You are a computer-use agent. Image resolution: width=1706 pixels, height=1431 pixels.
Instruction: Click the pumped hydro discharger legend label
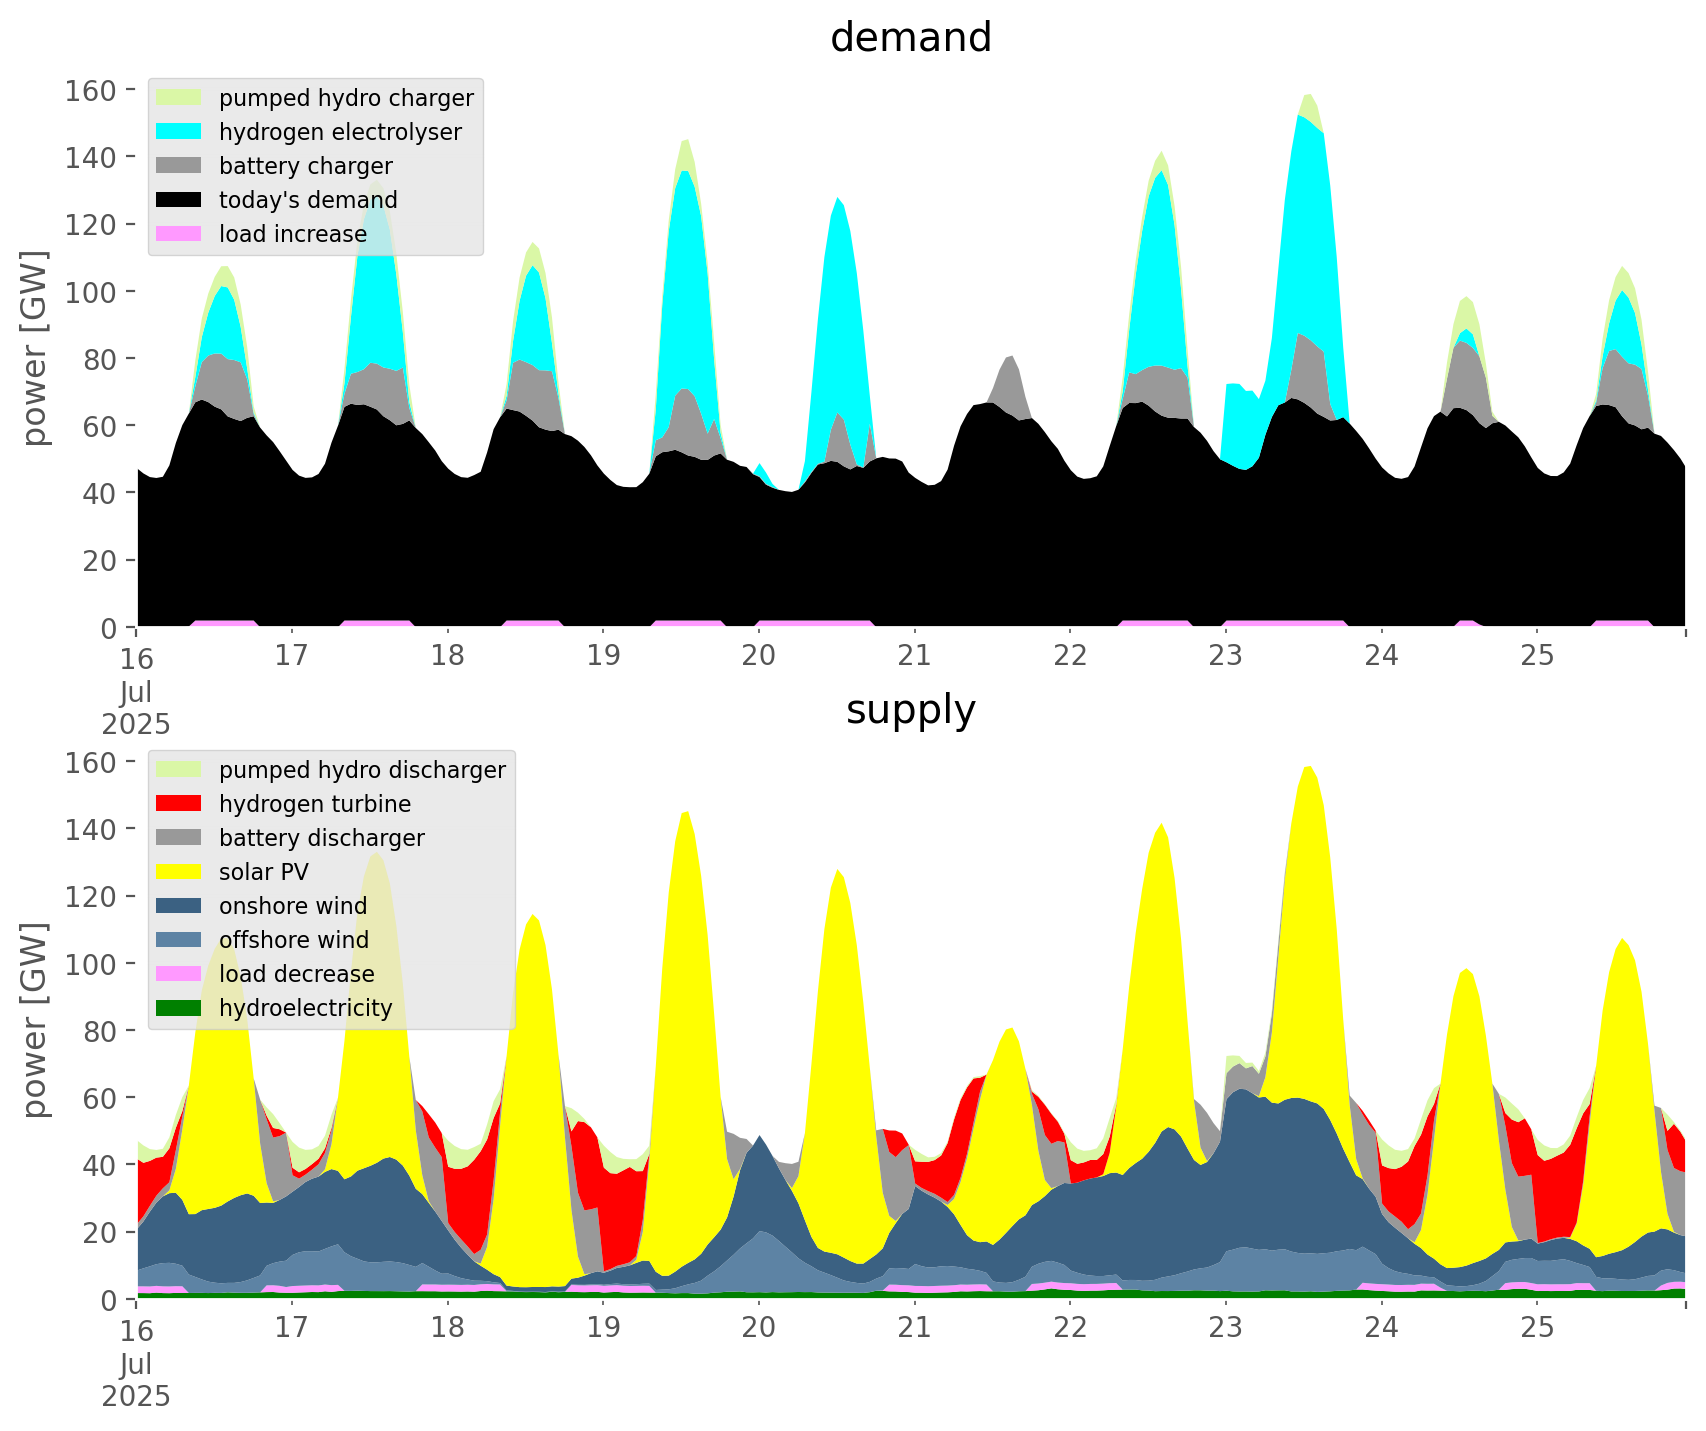(362, 770)
